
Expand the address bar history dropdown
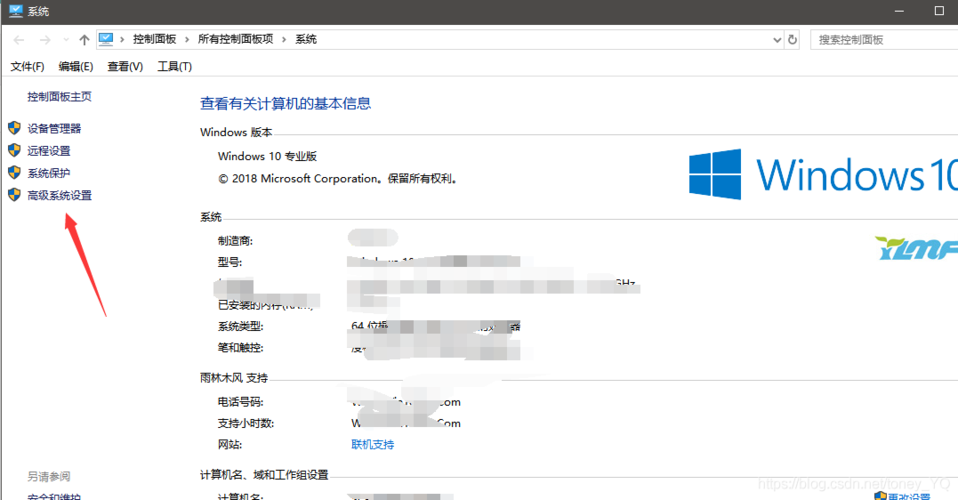click(777, 40)
